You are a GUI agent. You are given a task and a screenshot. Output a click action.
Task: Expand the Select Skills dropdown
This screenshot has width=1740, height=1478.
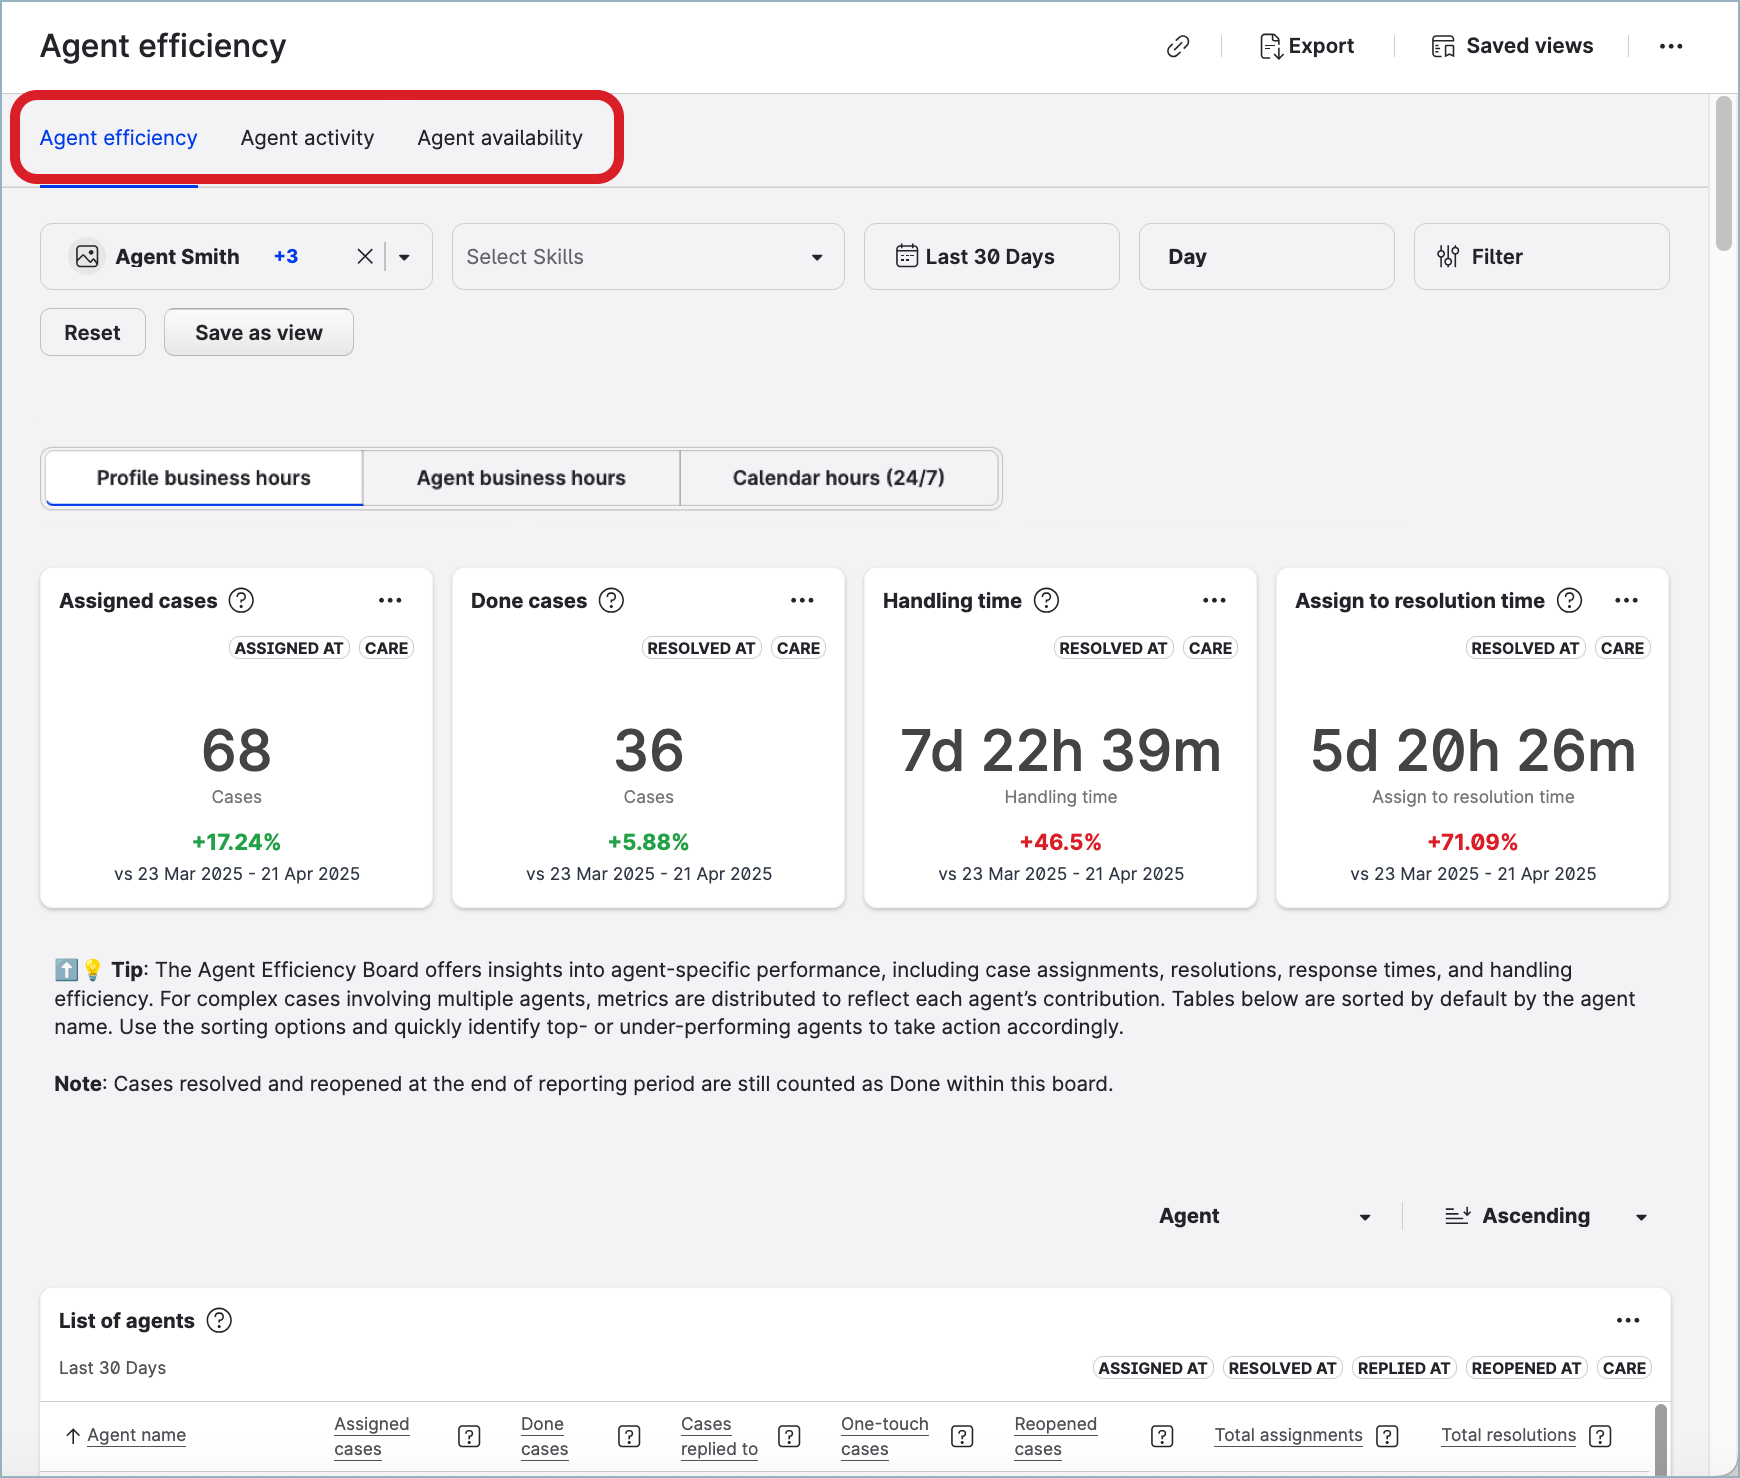(648, 257)
